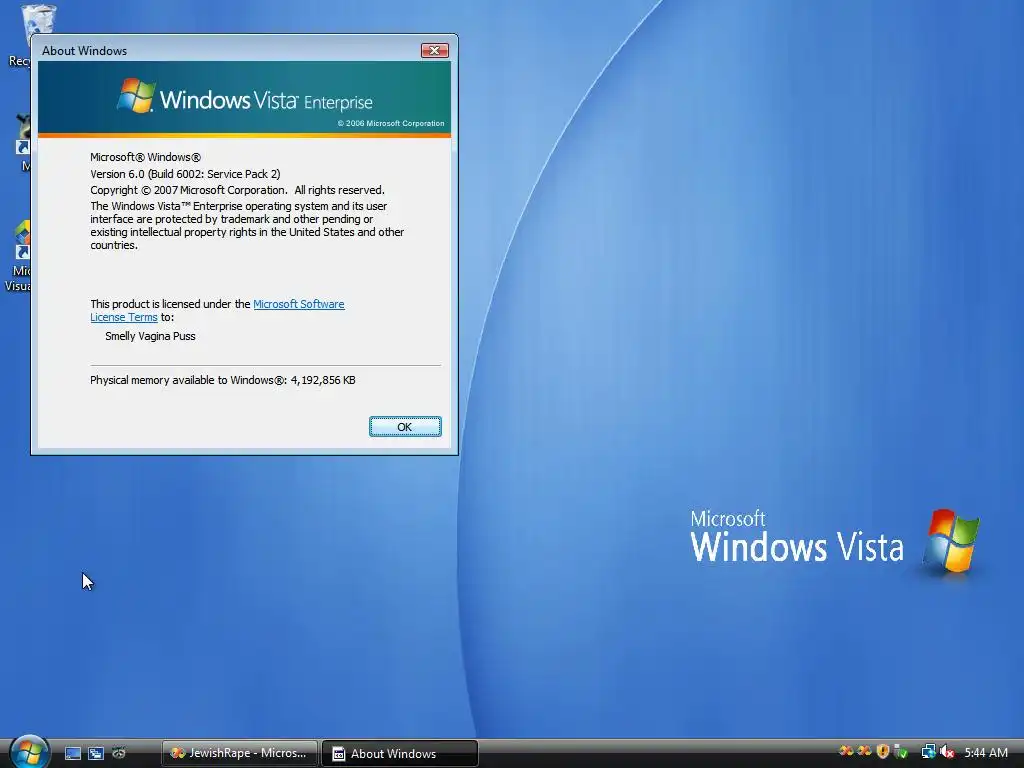The width and height of the screenshot is (1024, 768).
Task: Click the "Physical memory available to Windows" line
Action: (x=223, y=380)
